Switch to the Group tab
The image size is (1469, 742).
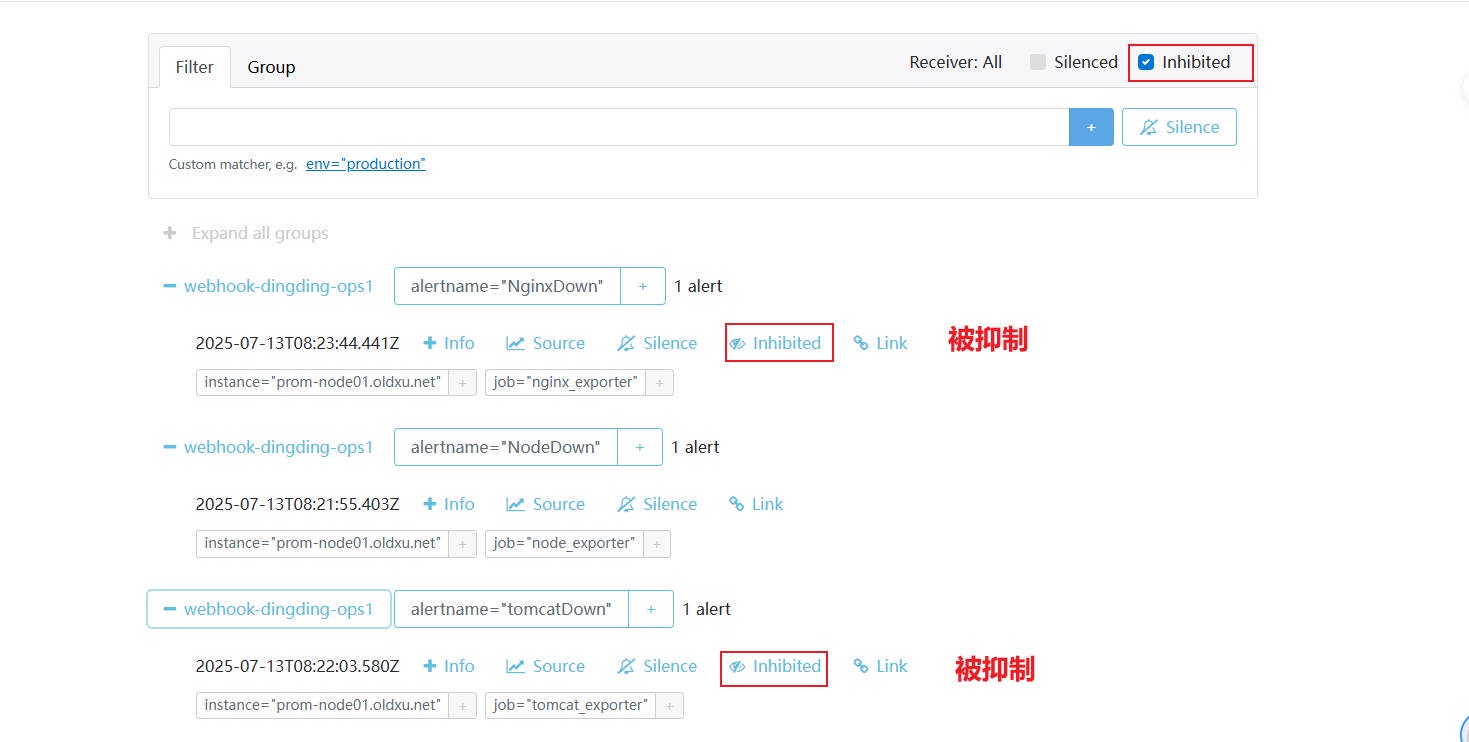pos(271,67)
